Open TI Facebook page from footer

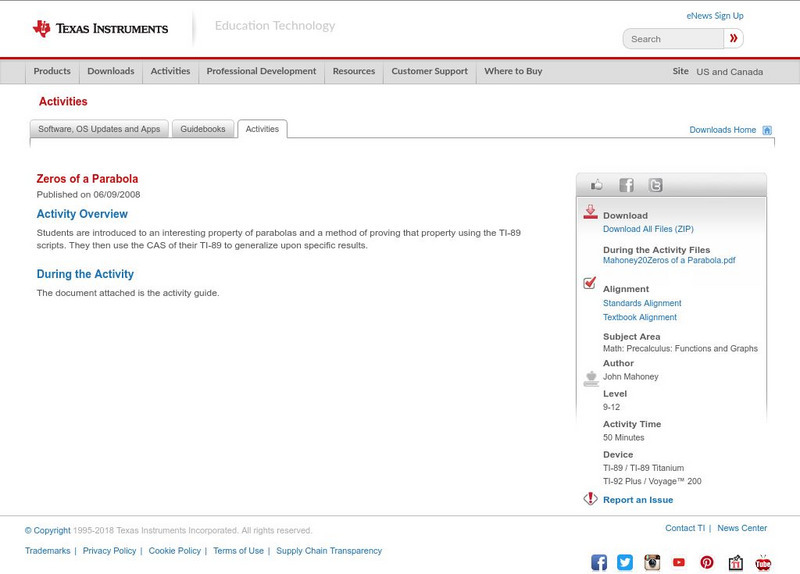coord(599,562)
